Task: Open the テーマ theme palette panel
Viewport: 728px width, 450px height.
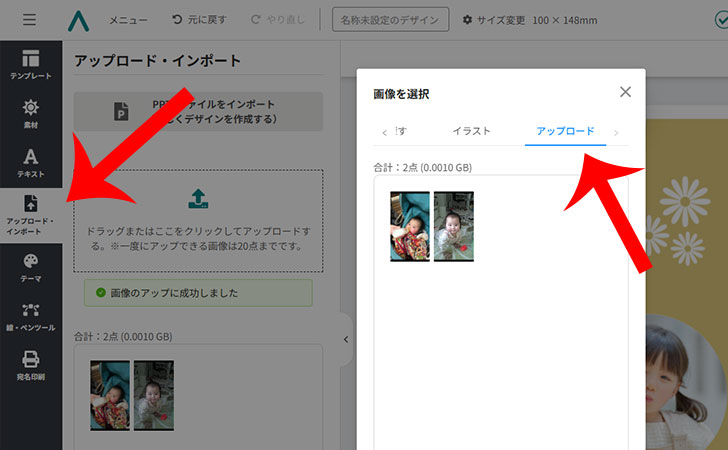Action: [x=31, y=265]
